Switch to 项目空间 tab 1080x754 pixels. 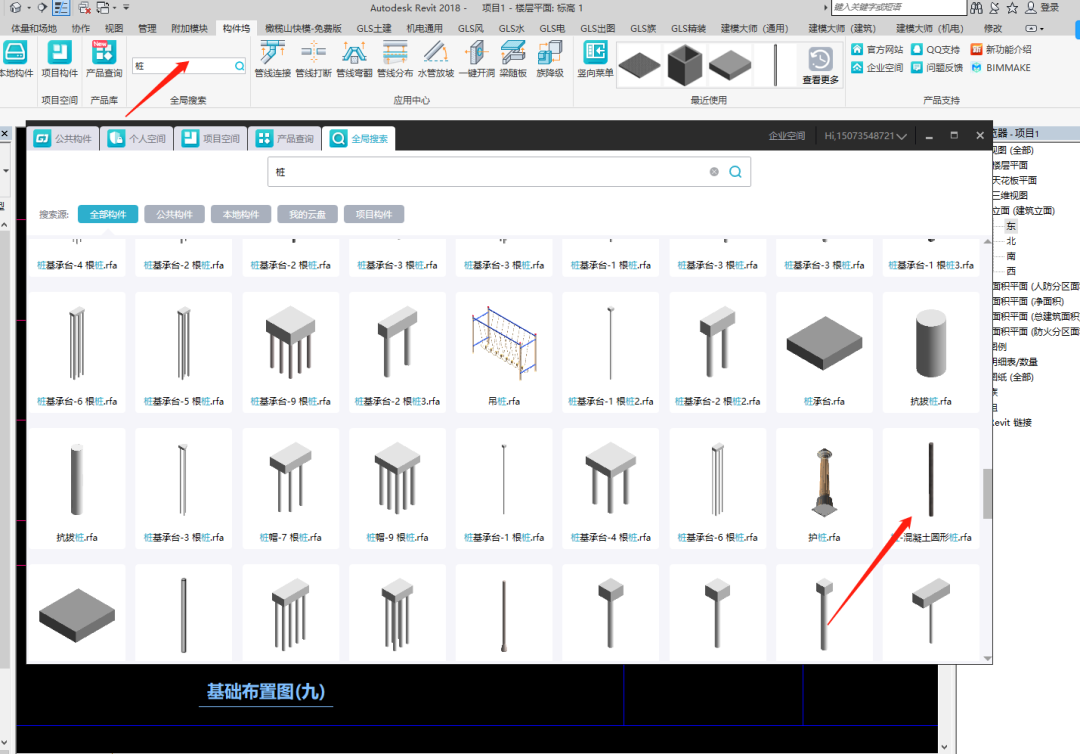pos(211,138)
